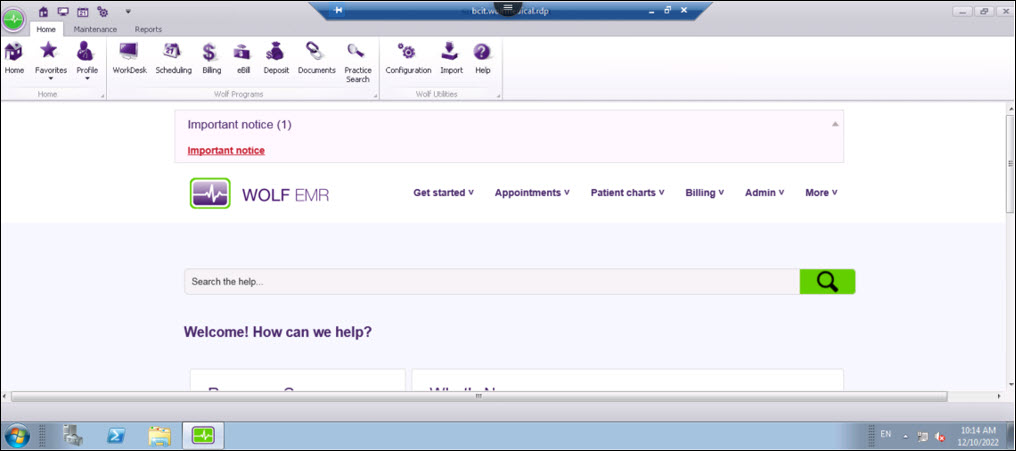Open the Scheduling program
The width and height of the screenshot is (1016, 451).
pyautogui.click(x=173, y=58)
